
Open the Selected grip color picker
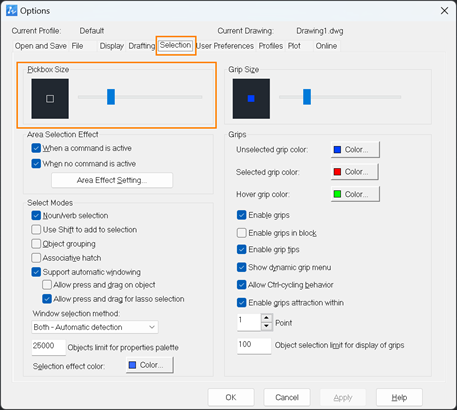[x=355, y=172]
